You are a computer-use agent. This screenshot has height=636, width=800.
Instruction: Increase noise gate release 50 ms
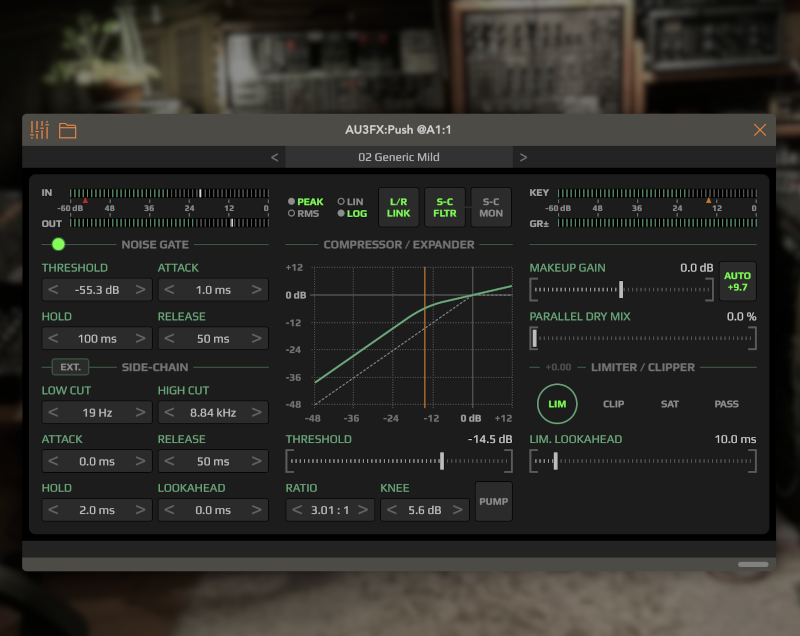coord(257,338)
